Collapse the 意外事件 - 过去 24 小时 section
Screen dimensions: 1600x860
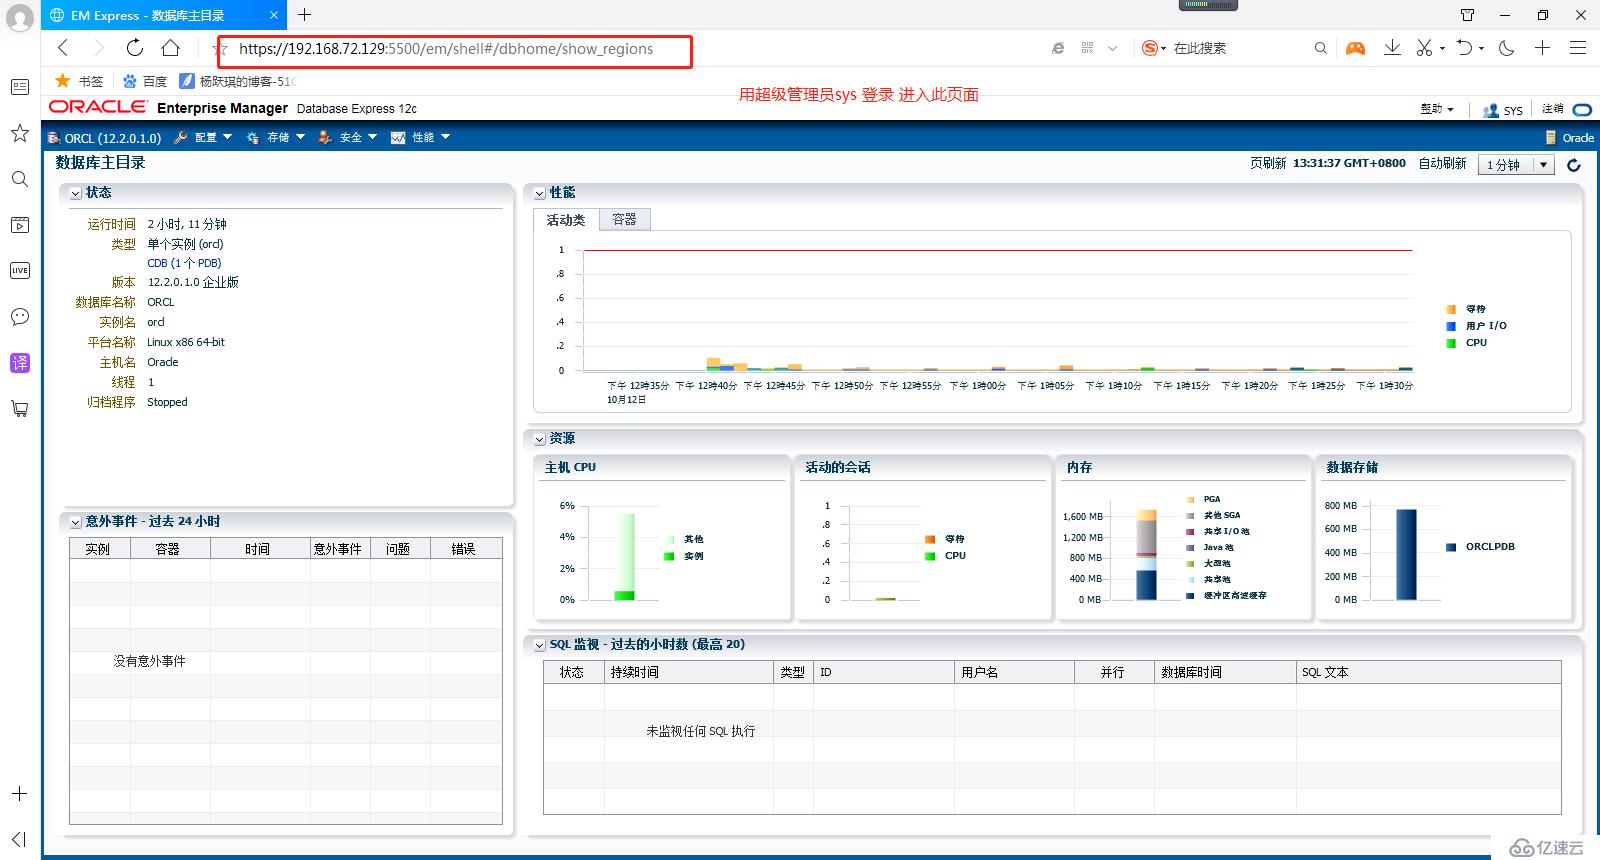pos(75,522)
